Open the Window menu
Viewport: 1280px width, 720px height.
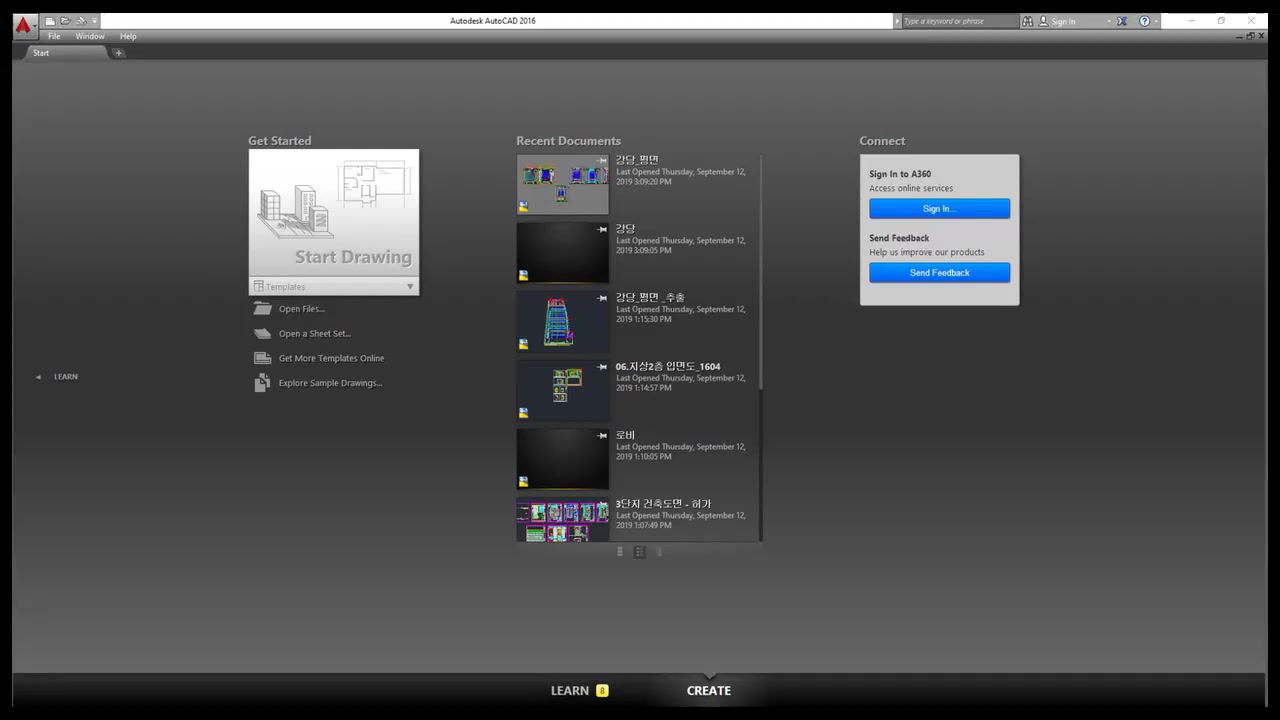(90, 36)
